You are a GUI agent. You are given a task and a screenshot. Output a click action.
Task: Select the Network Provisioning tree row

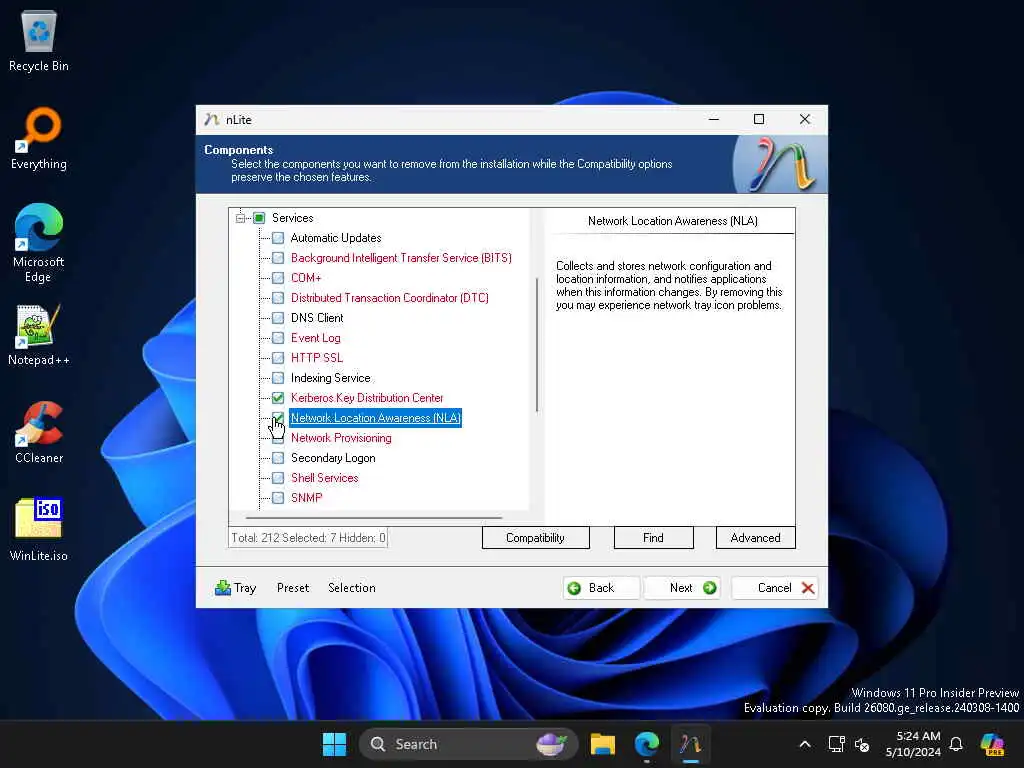pyautogui.click(x=341, y=438)
